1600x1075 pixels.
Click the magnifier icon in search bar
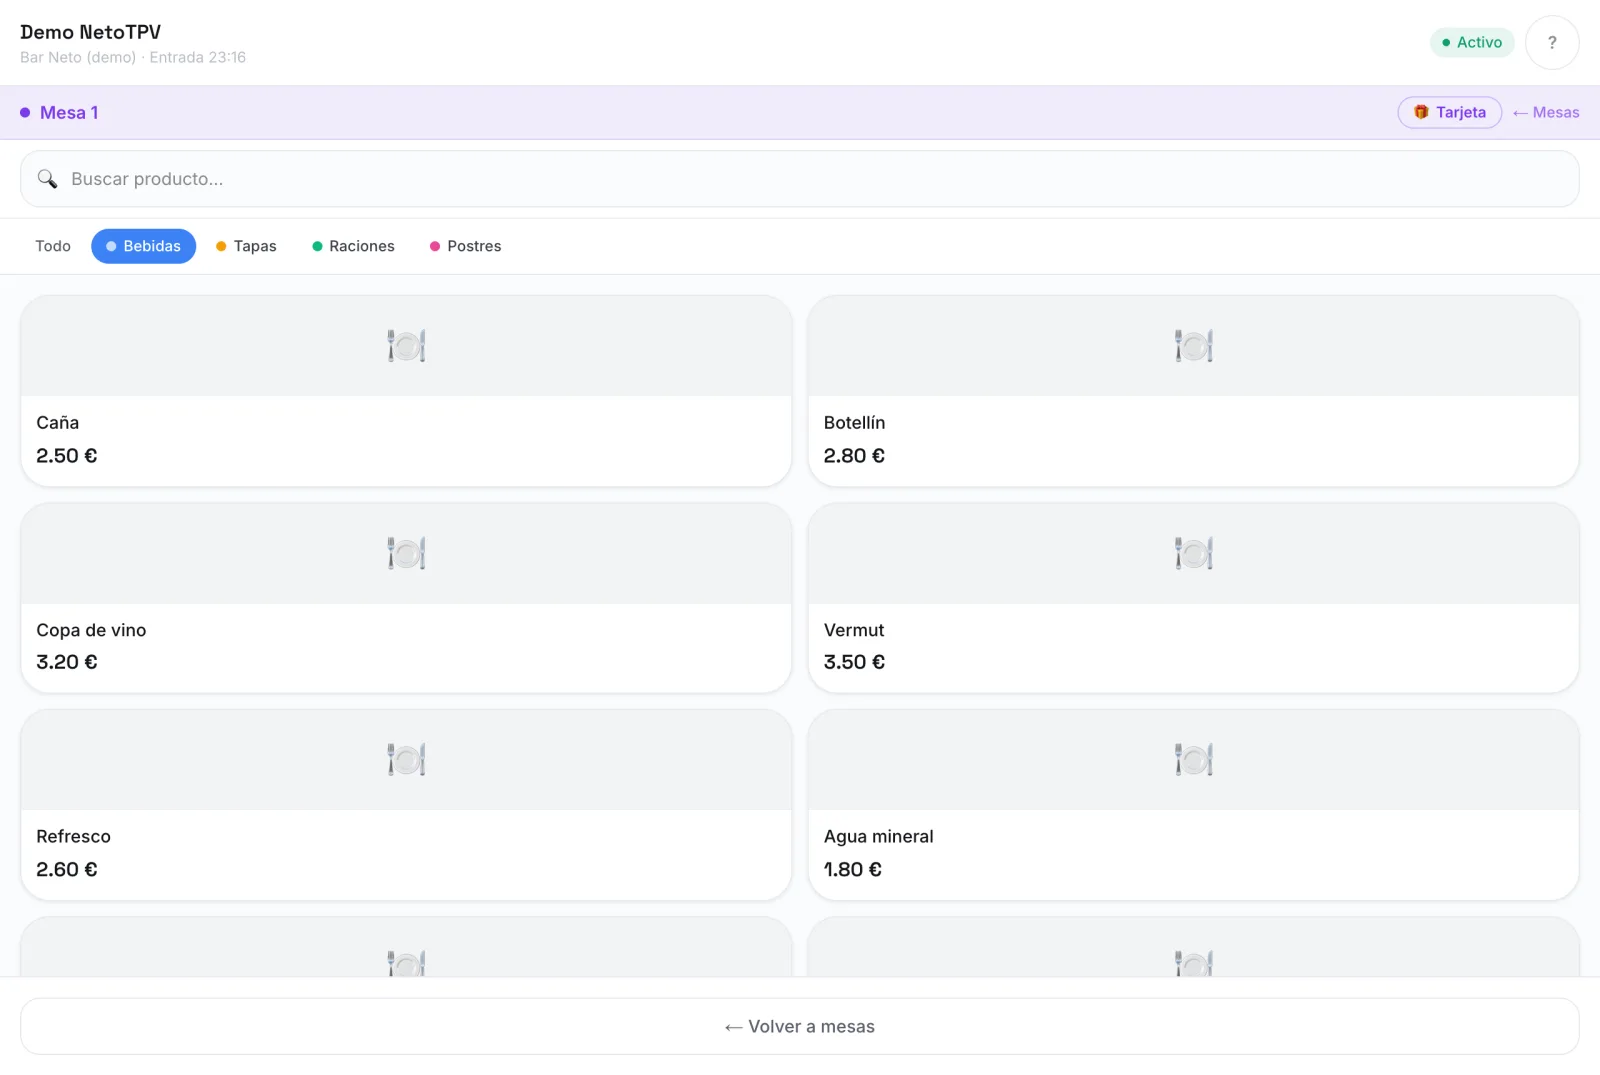point(47,179)
